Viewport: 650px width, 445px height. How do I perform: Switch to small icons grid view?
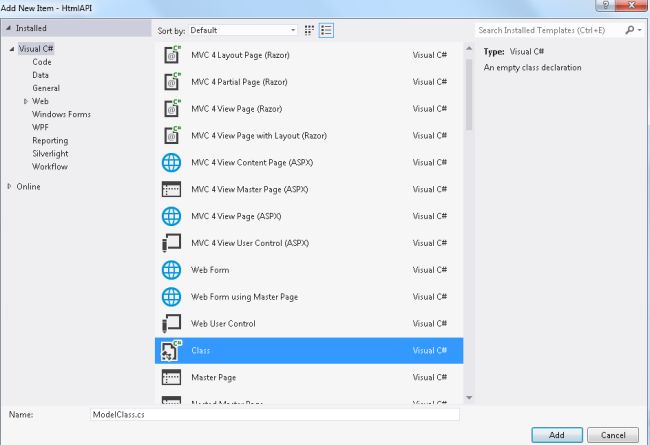coord(309,30)
